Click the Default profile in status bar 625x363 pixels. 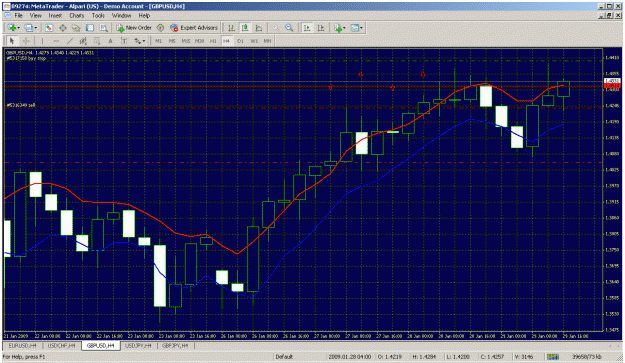[x=284, y=357]
